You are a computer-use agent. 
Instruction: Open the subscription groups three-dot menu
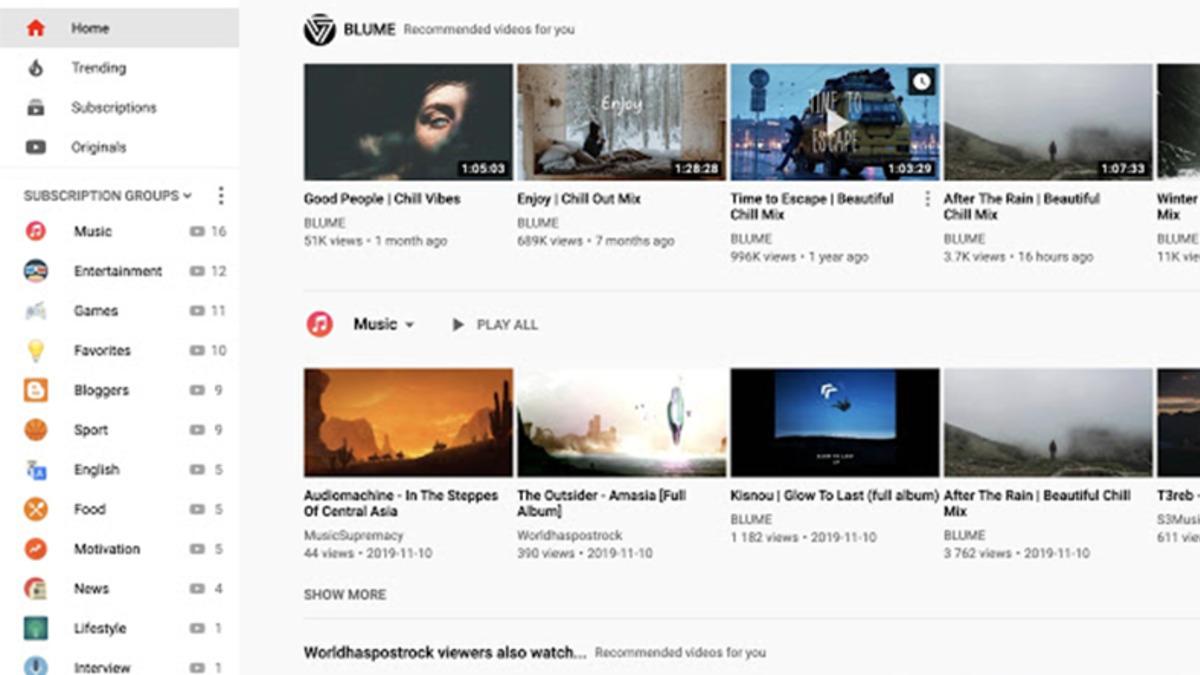click(221, 196)
